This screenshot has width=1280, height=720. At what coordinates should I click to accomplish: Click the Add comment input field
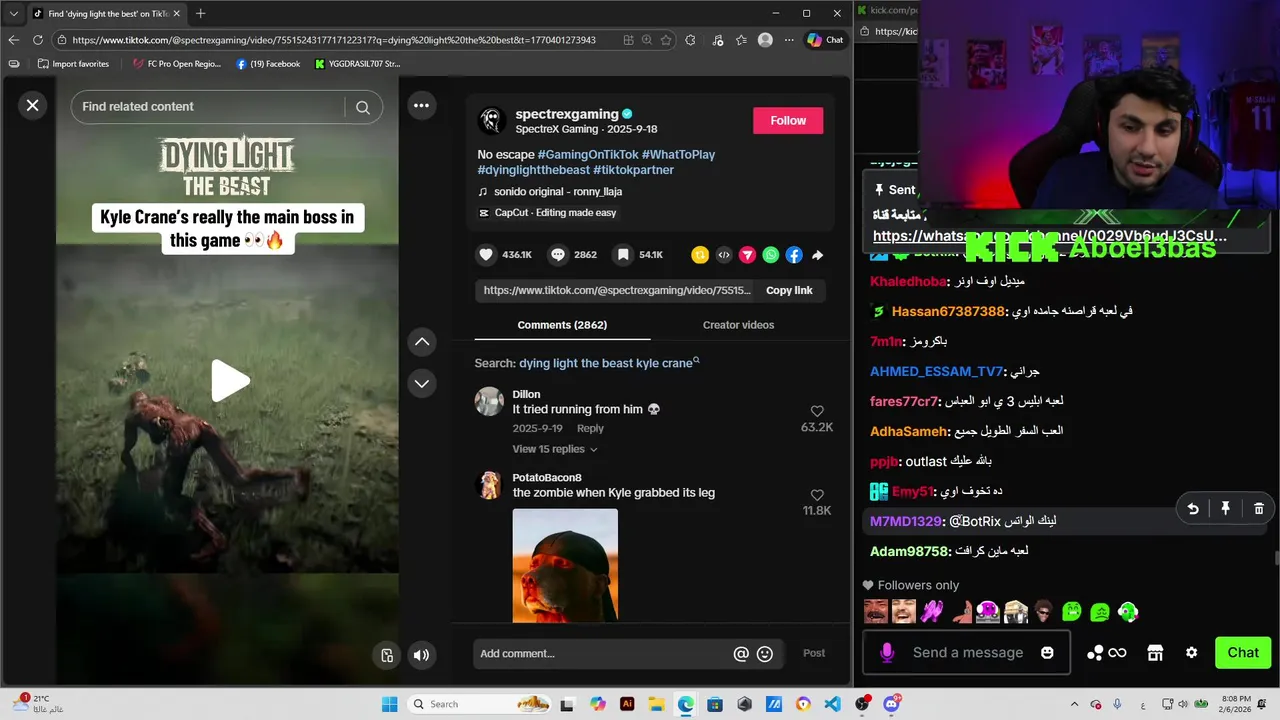[603, 654]
